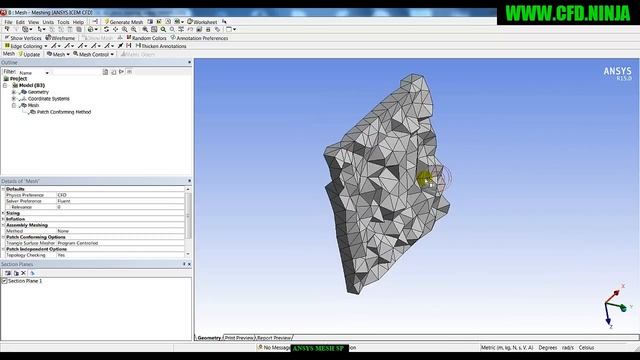Toggle Show Vertices
Viewport: 640px width, 360px height.
[x=23, y=38]
